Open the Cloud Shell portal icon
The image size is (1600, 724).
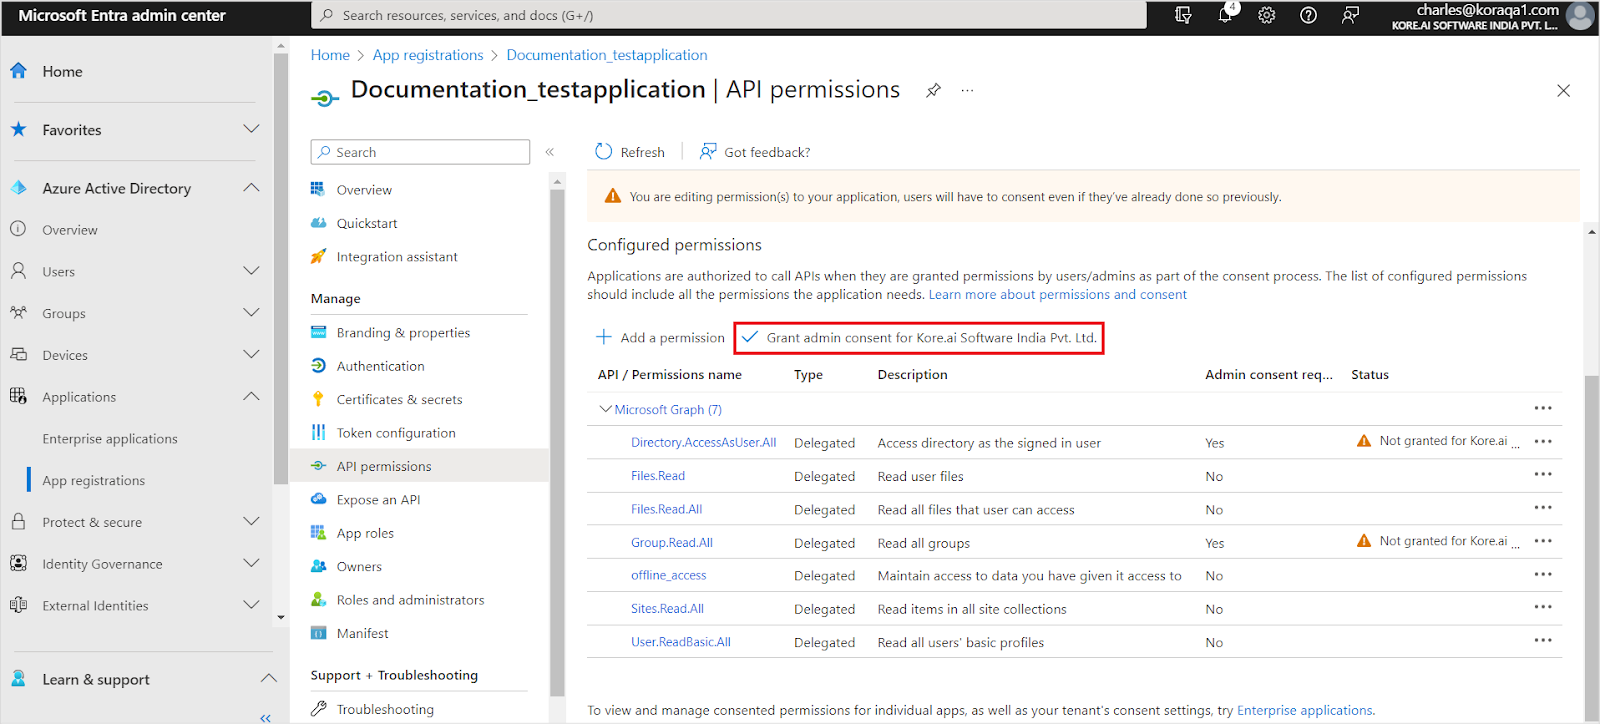click(x=1183, y=15)
